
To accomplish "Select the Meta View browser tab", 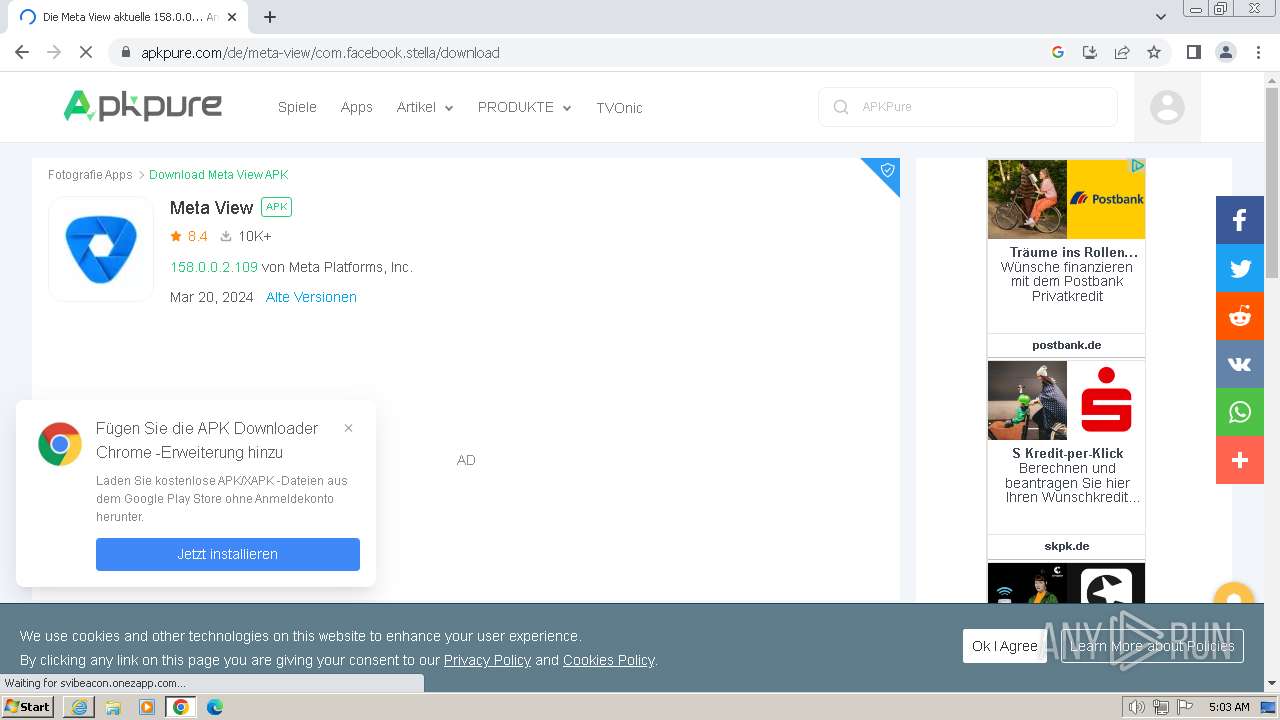I will point(128,17).
